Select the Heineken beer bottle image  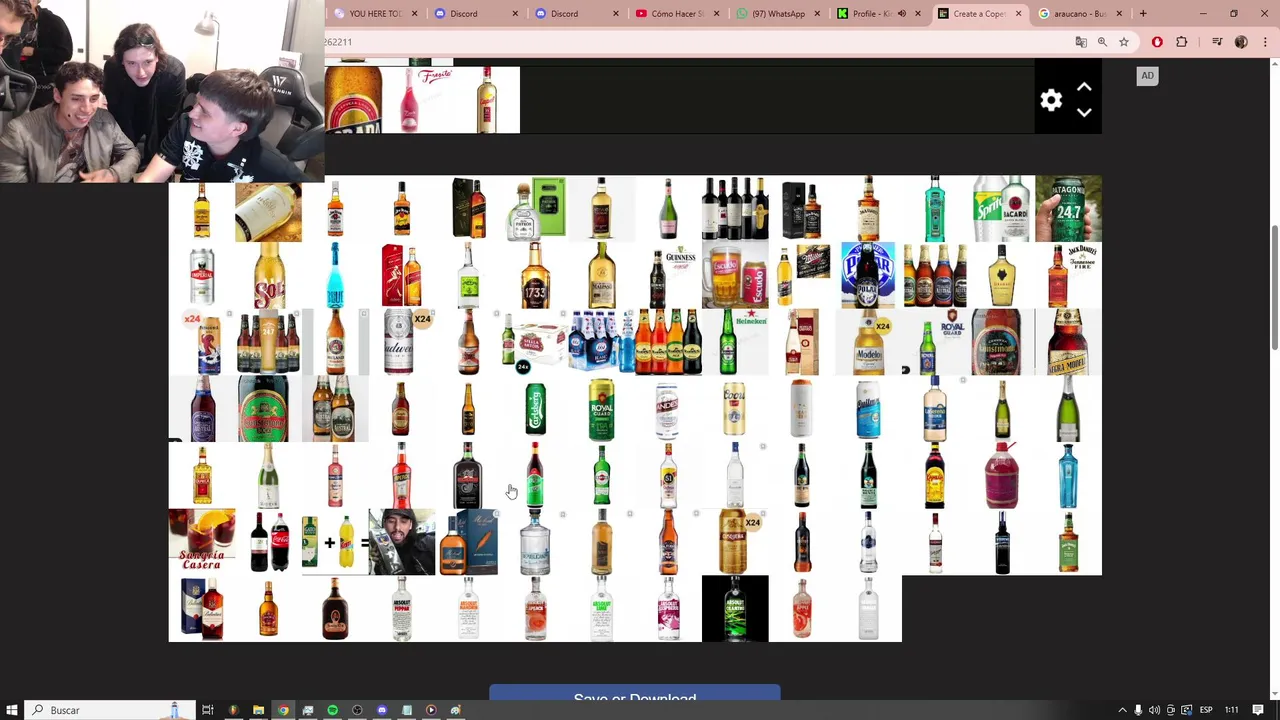click(x=735, y=342)
